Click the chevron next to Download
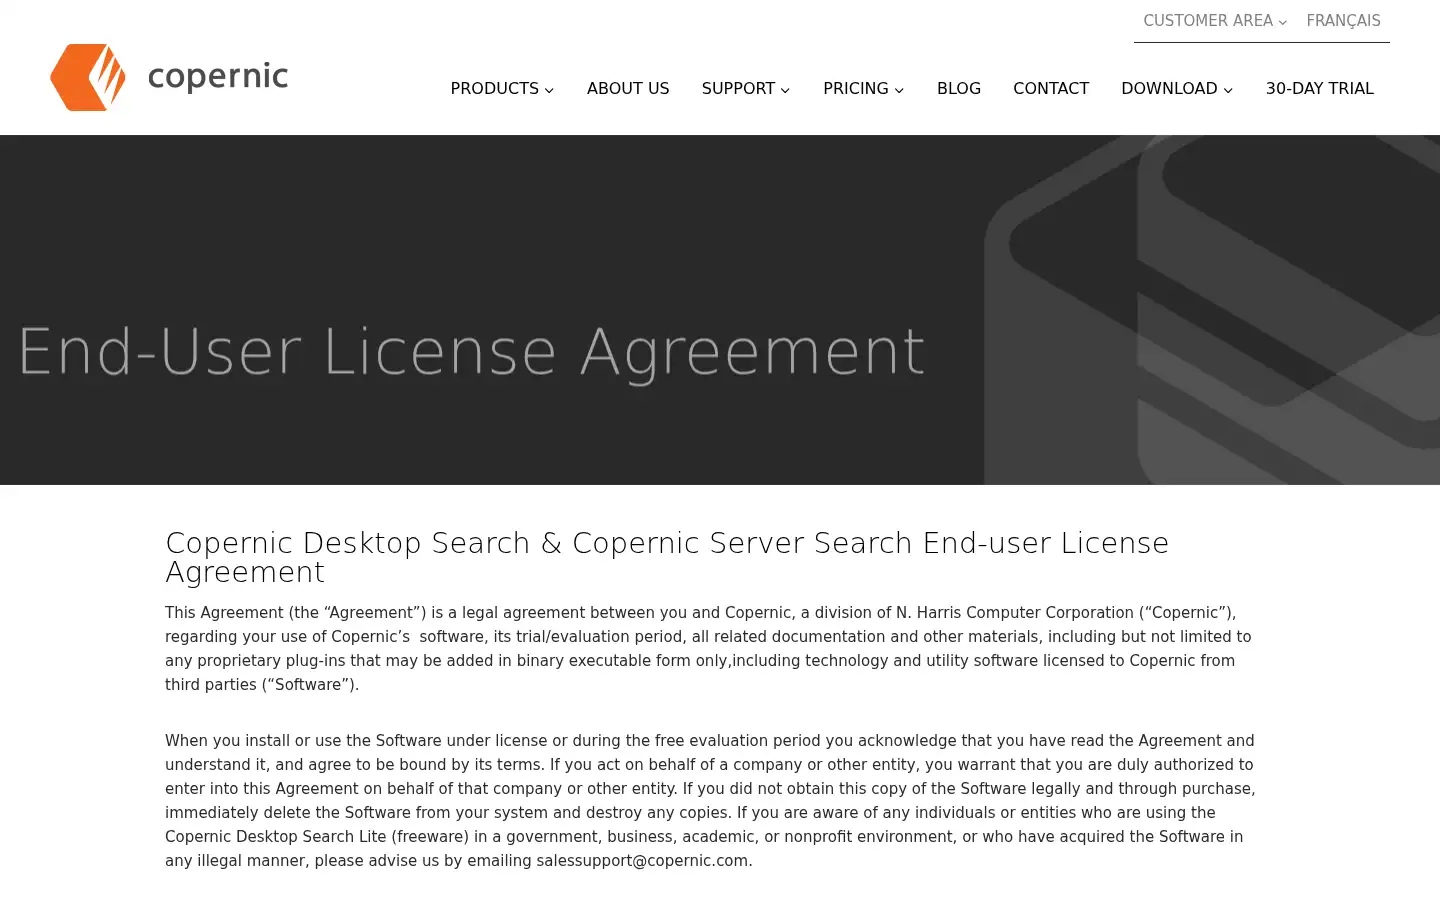This screenshot has width=1440, height=900. click(1228, 90)
